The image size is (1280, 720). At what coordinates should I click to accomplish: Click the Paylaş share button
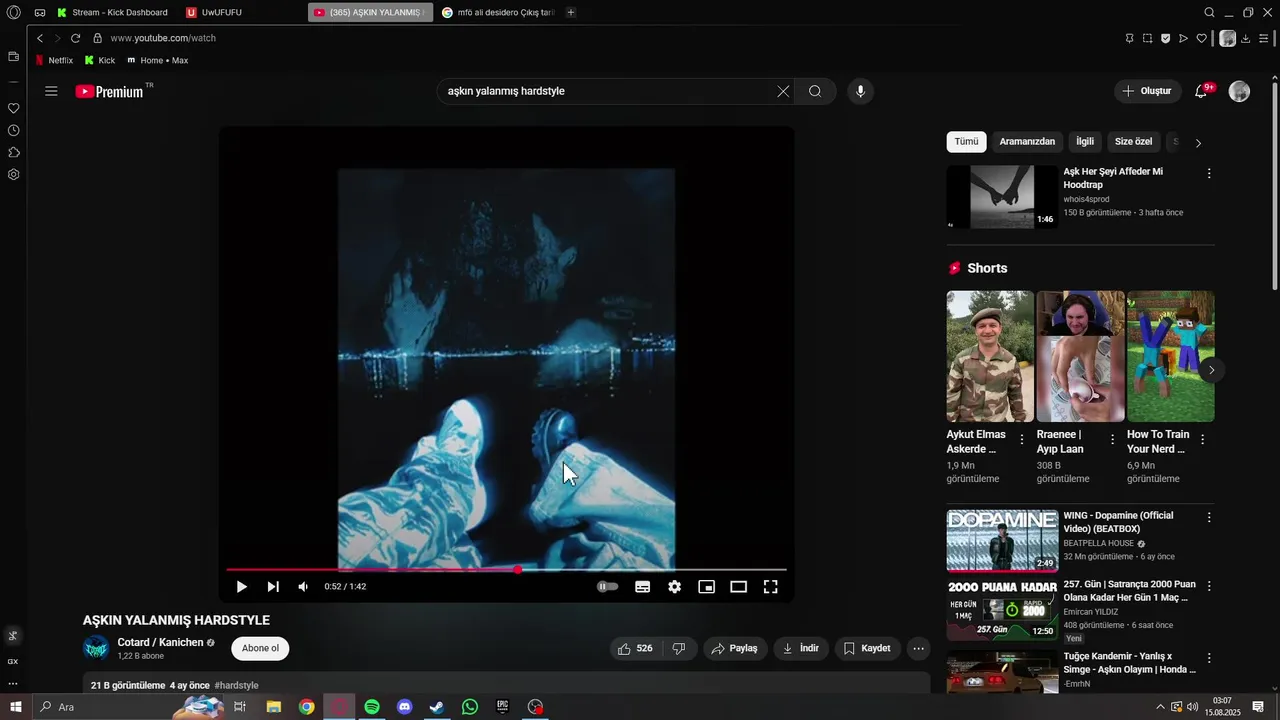pyautogui.click(x=735, y=649)
